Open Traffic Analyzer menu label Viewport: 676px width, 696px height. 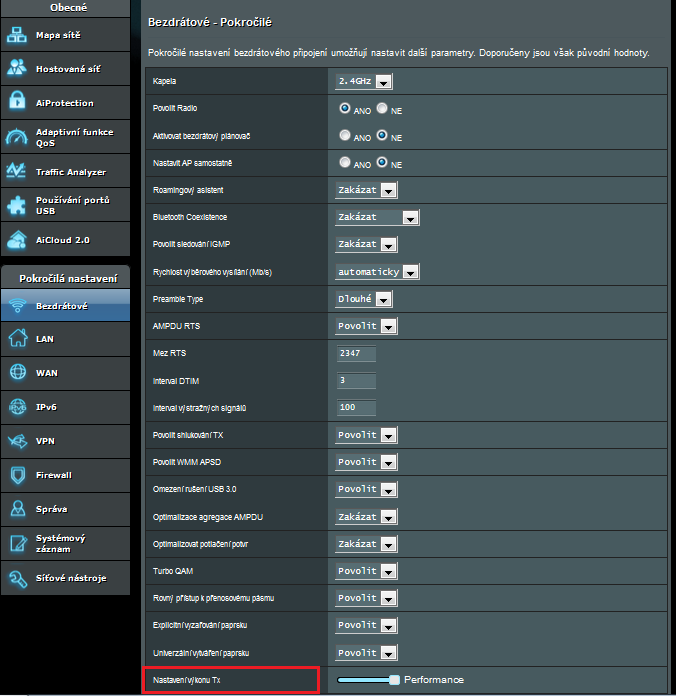(71, 172)
